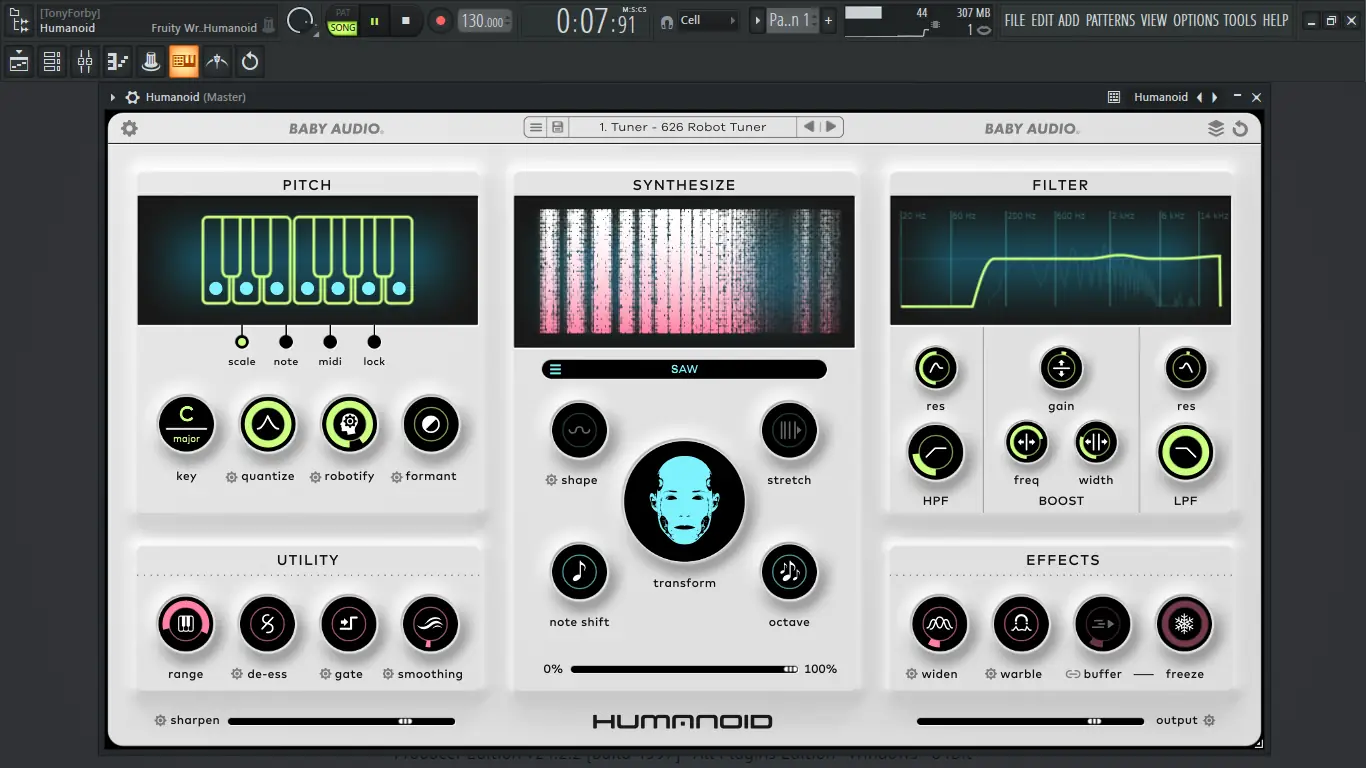Open the PATTERNS menu

[1110, 20]
